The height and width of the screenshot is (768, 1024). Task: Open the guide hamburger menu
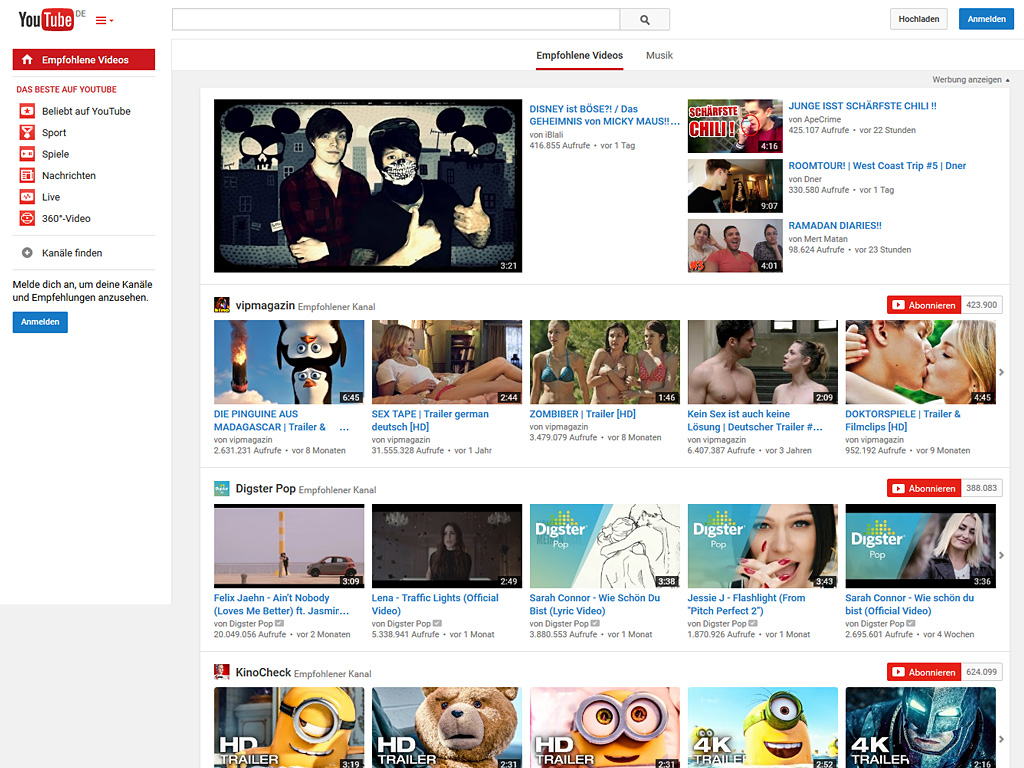pos(104,21)
